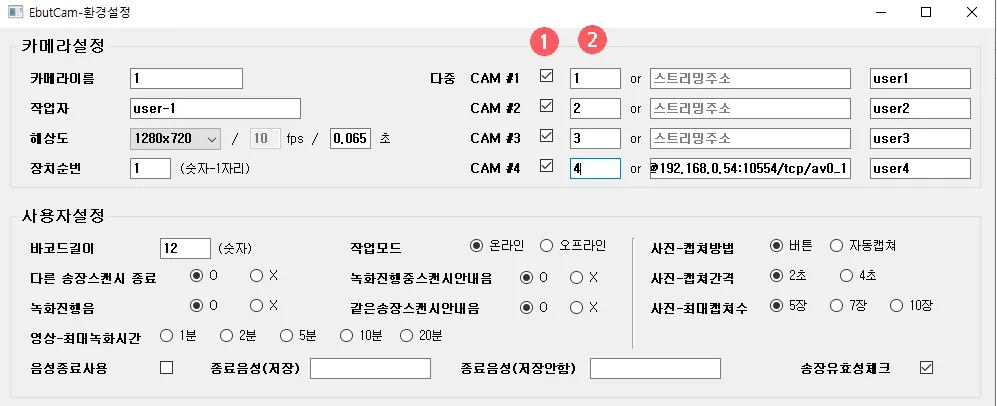Click the CAM #2 streaming address field

point(750,108)
